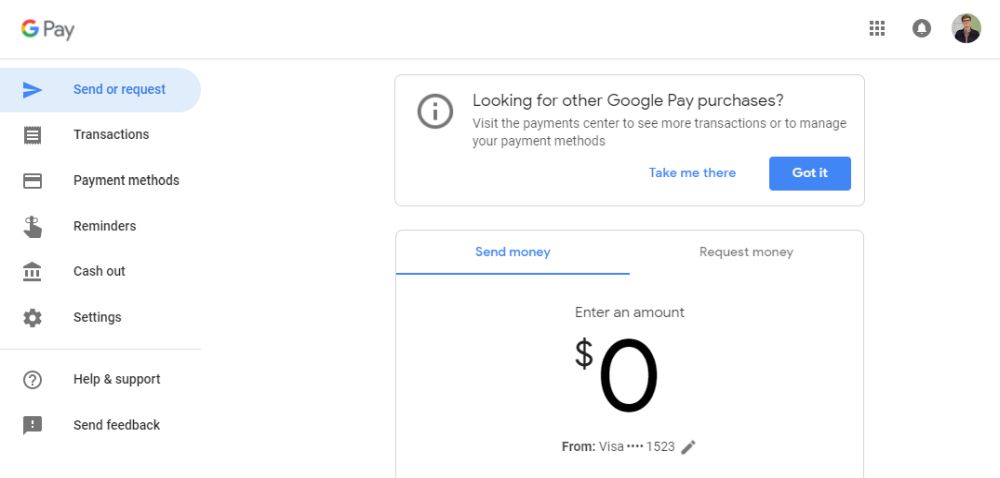The width and height of the screenshot is (1000, 478).
Task: Go to the Google Pay logo home
Action: [x=48, y=29]
